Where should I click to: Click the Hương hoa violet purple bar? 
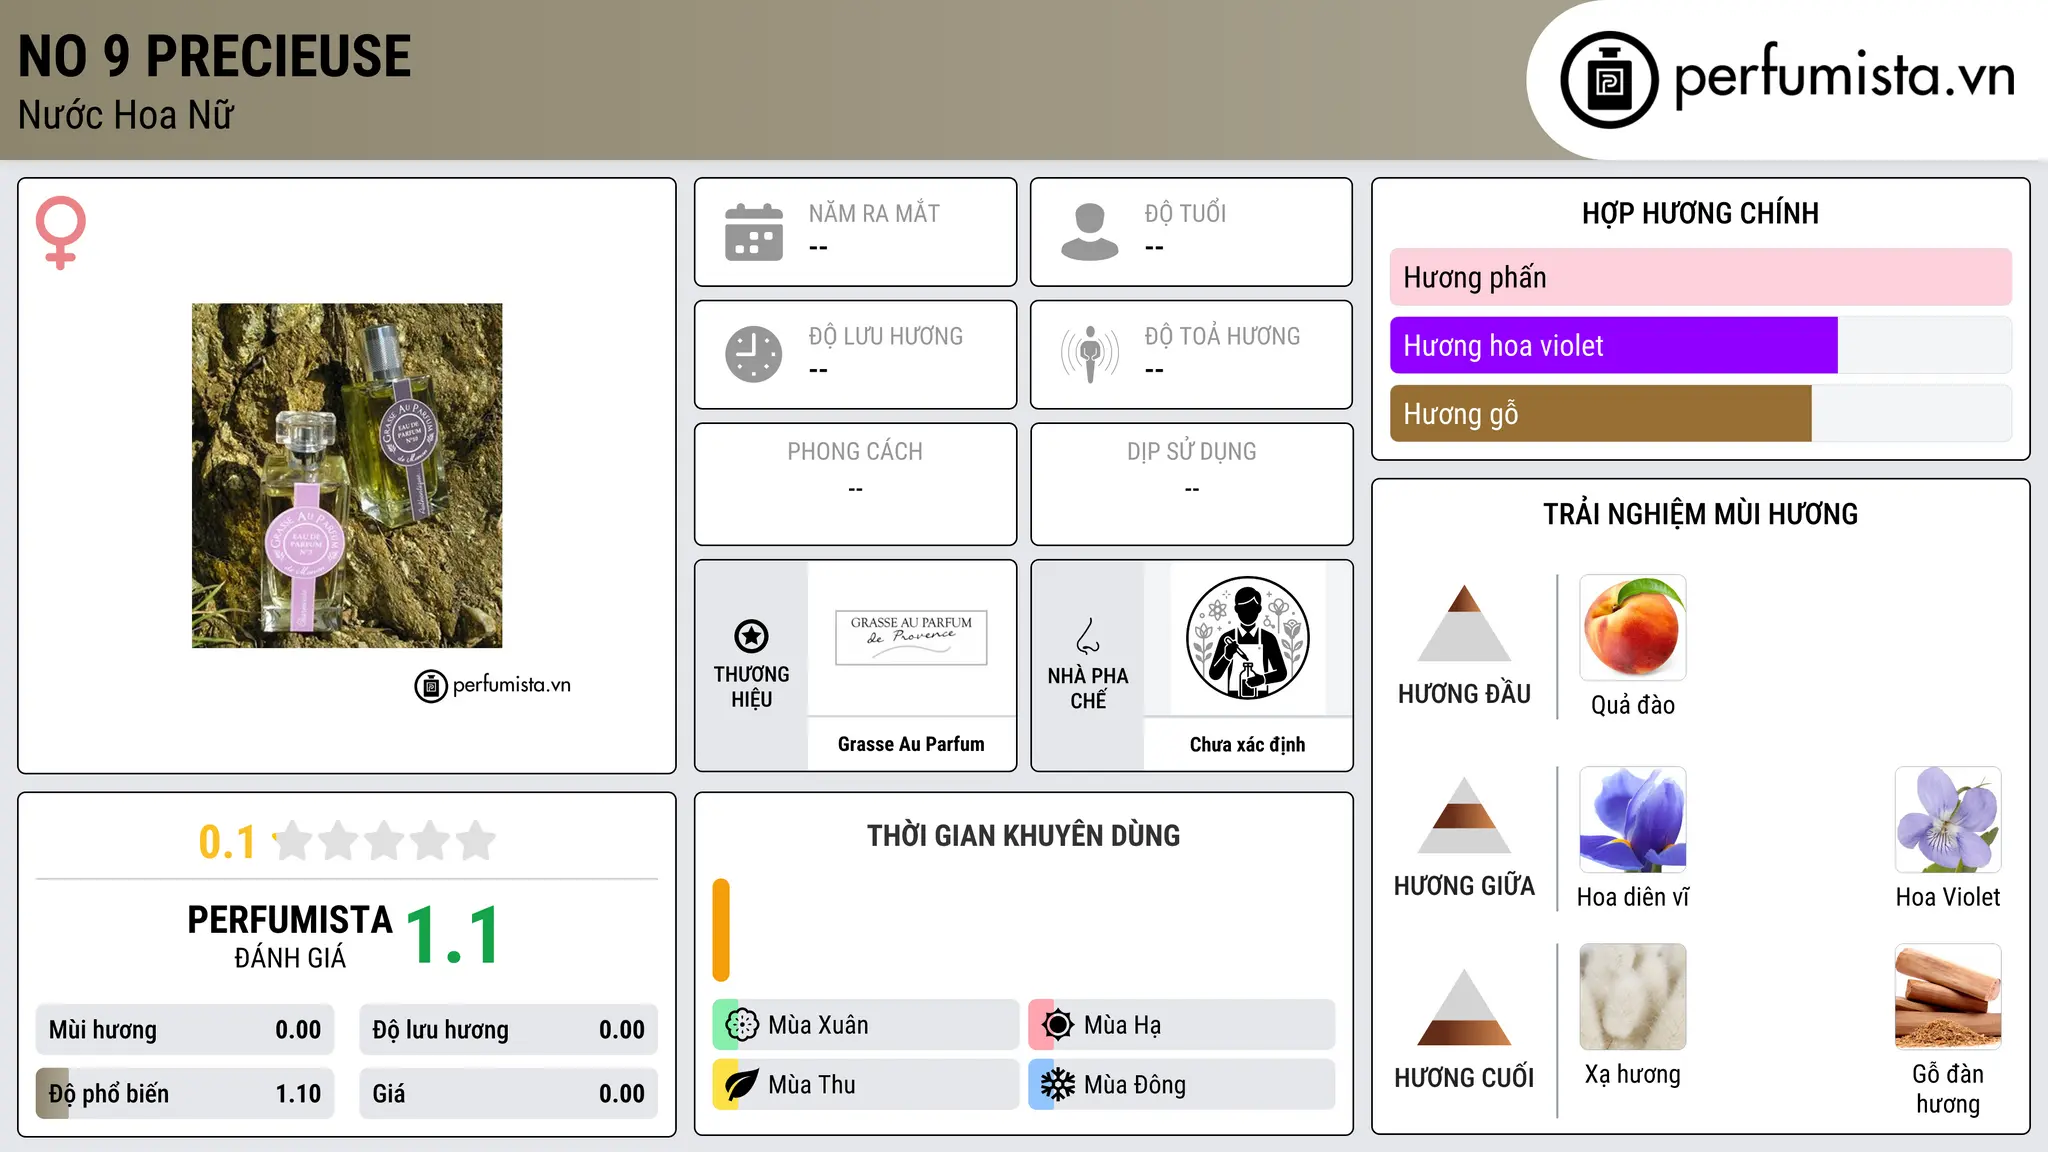coord(1614,345)
